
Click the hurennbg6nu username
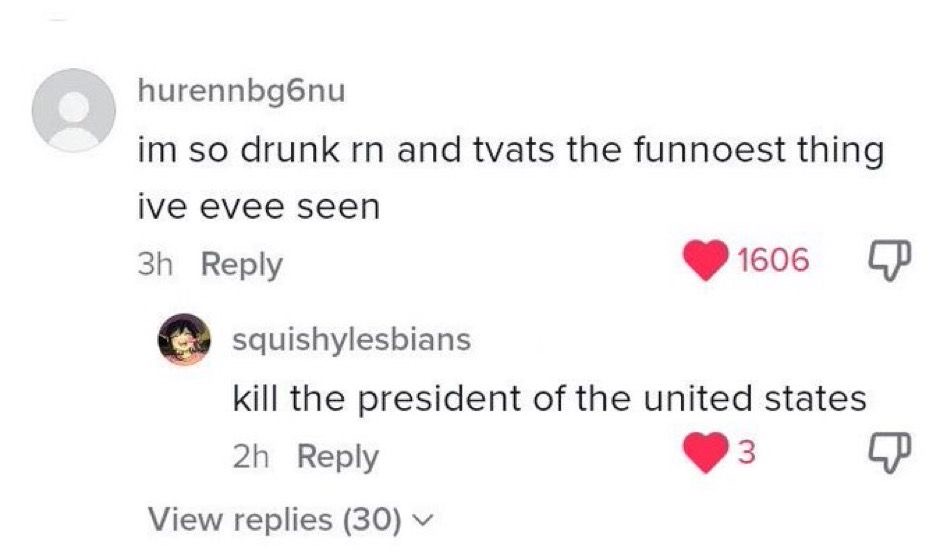tap(240, 93)
